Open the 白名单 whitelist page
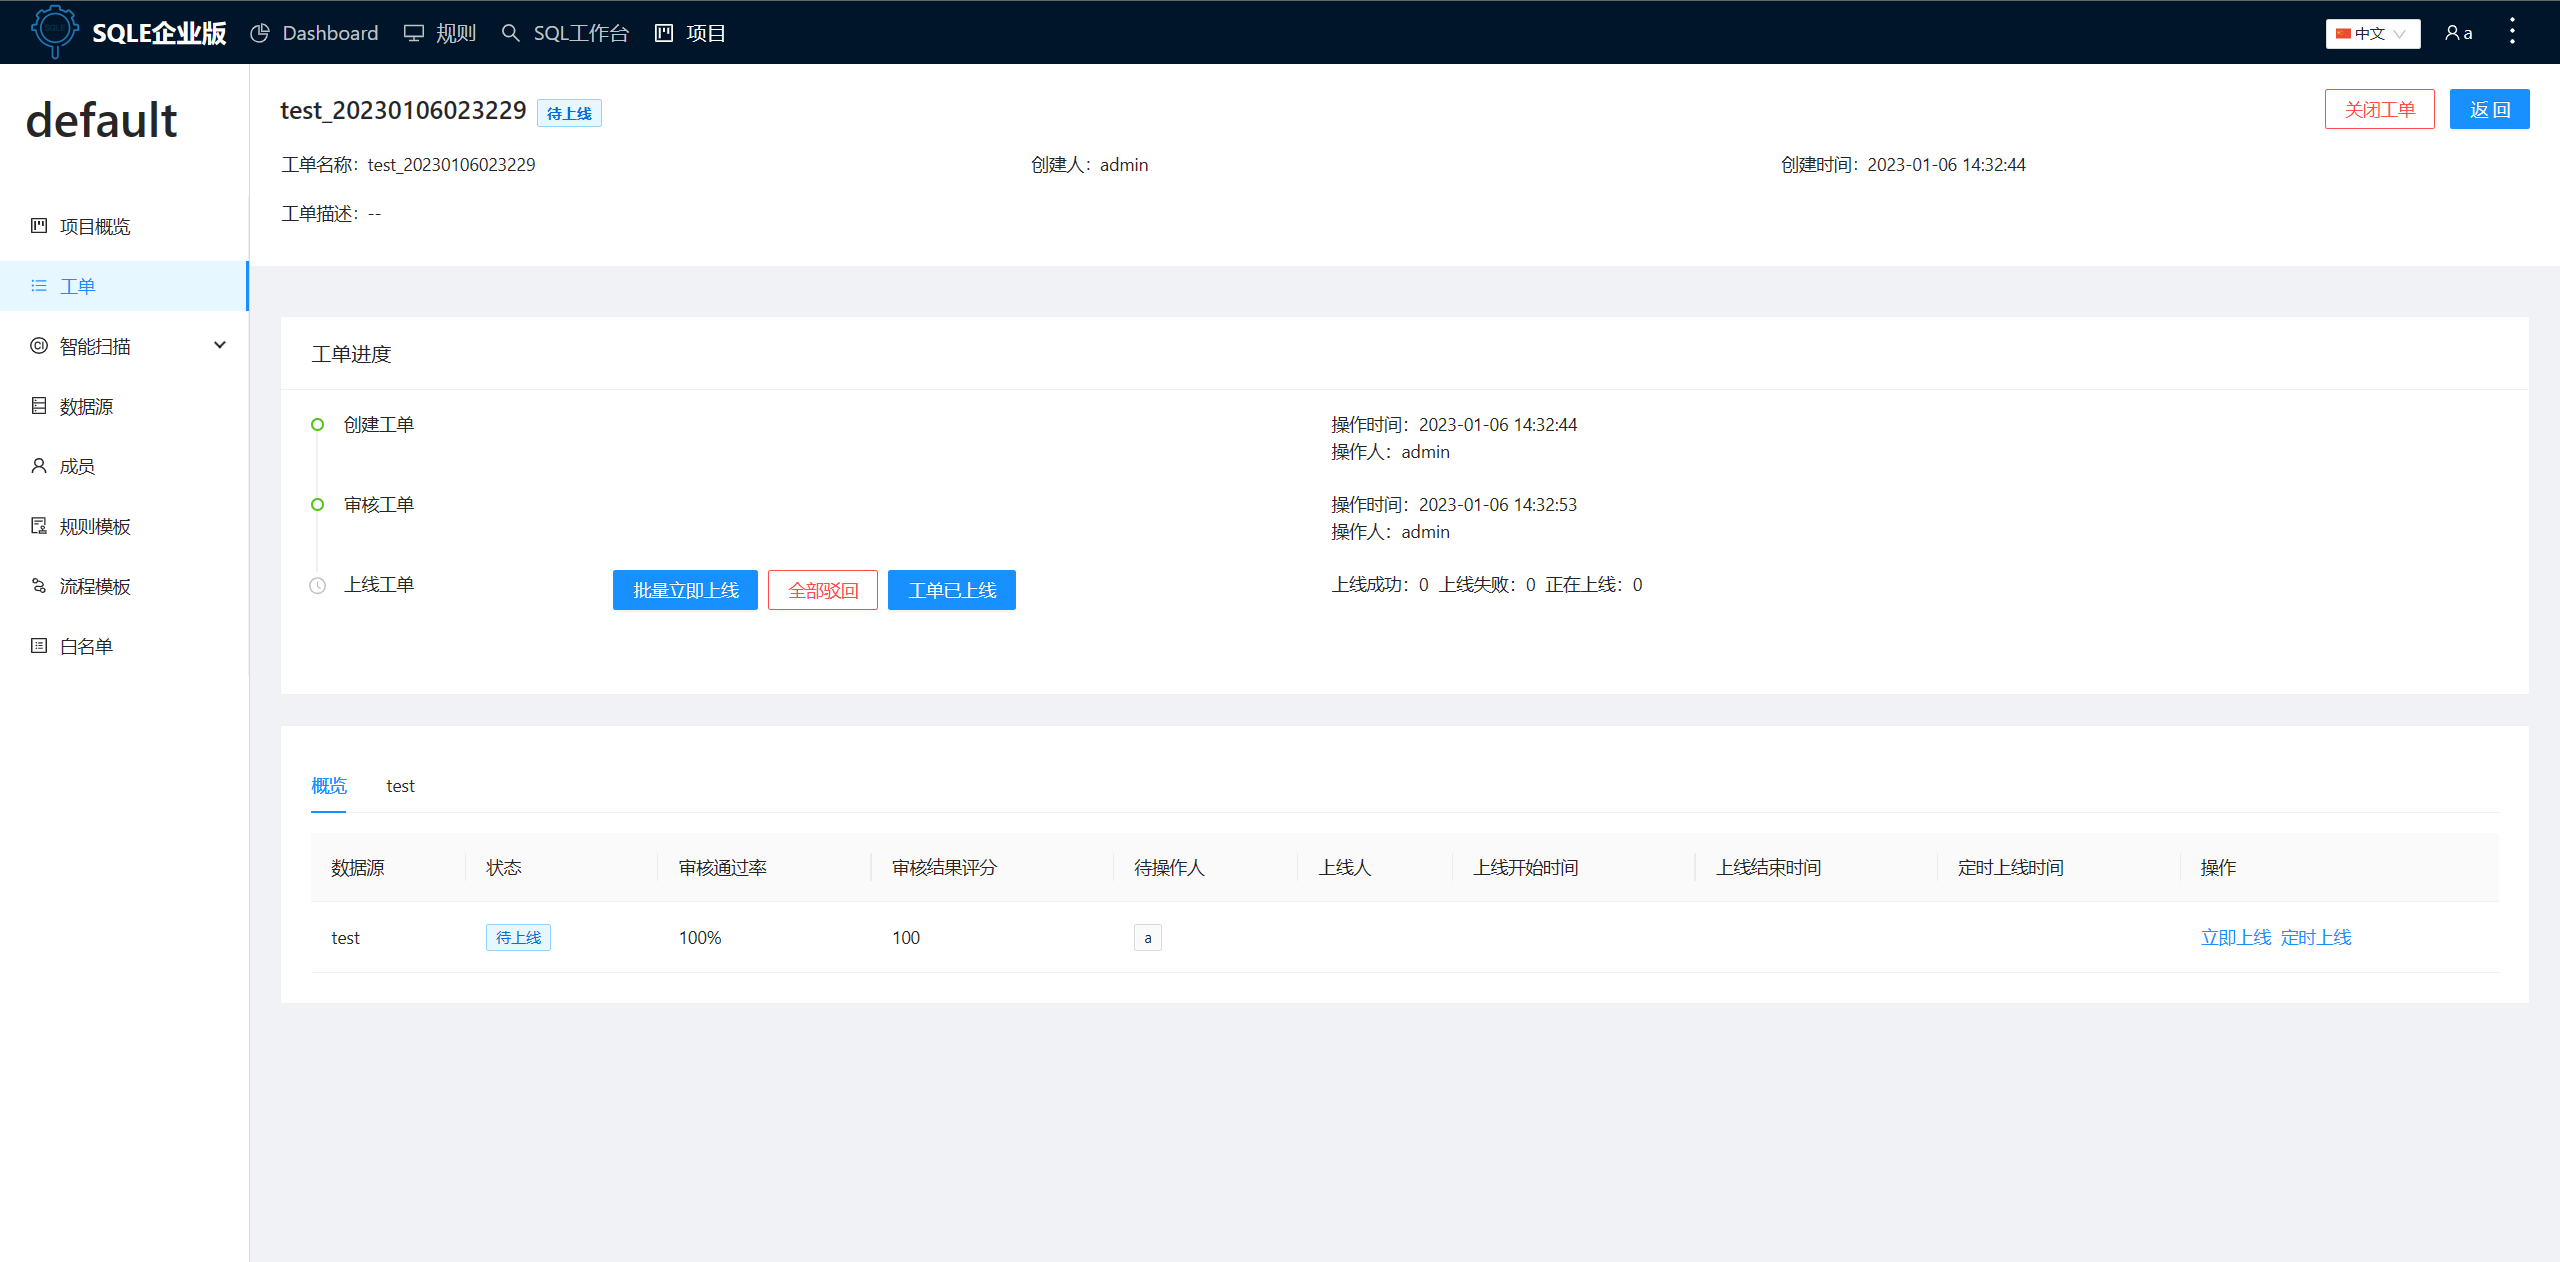Viewport: 2560px width, 1262px height. click(86, 646)
